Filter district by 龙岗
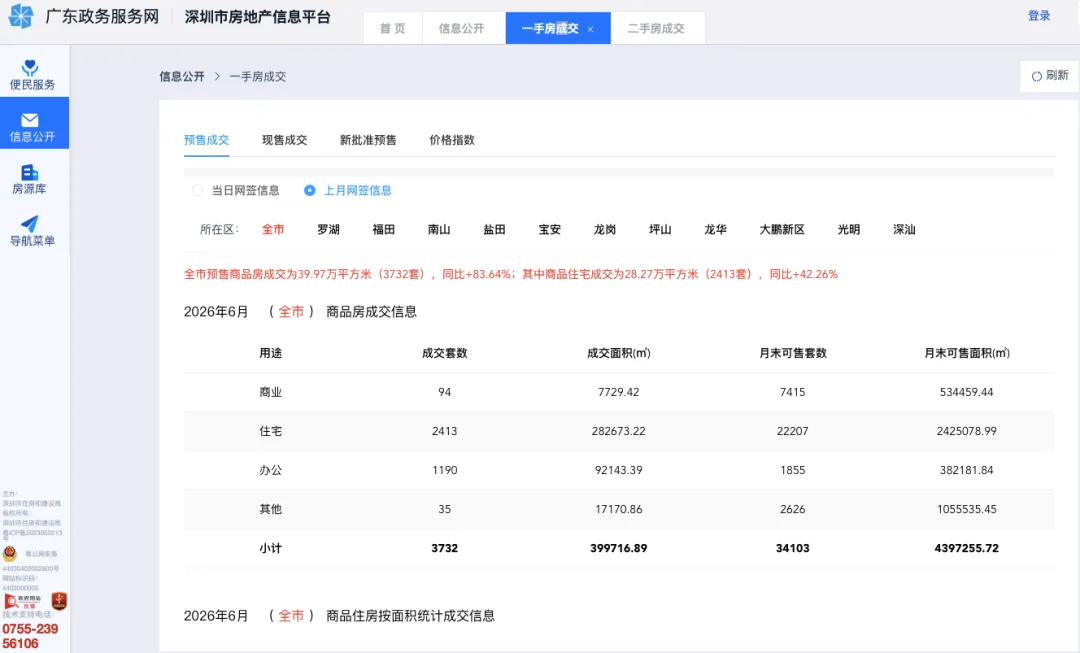Image resolution: width=1080 pixels, height=653 pixels. (x=605, y=229)
